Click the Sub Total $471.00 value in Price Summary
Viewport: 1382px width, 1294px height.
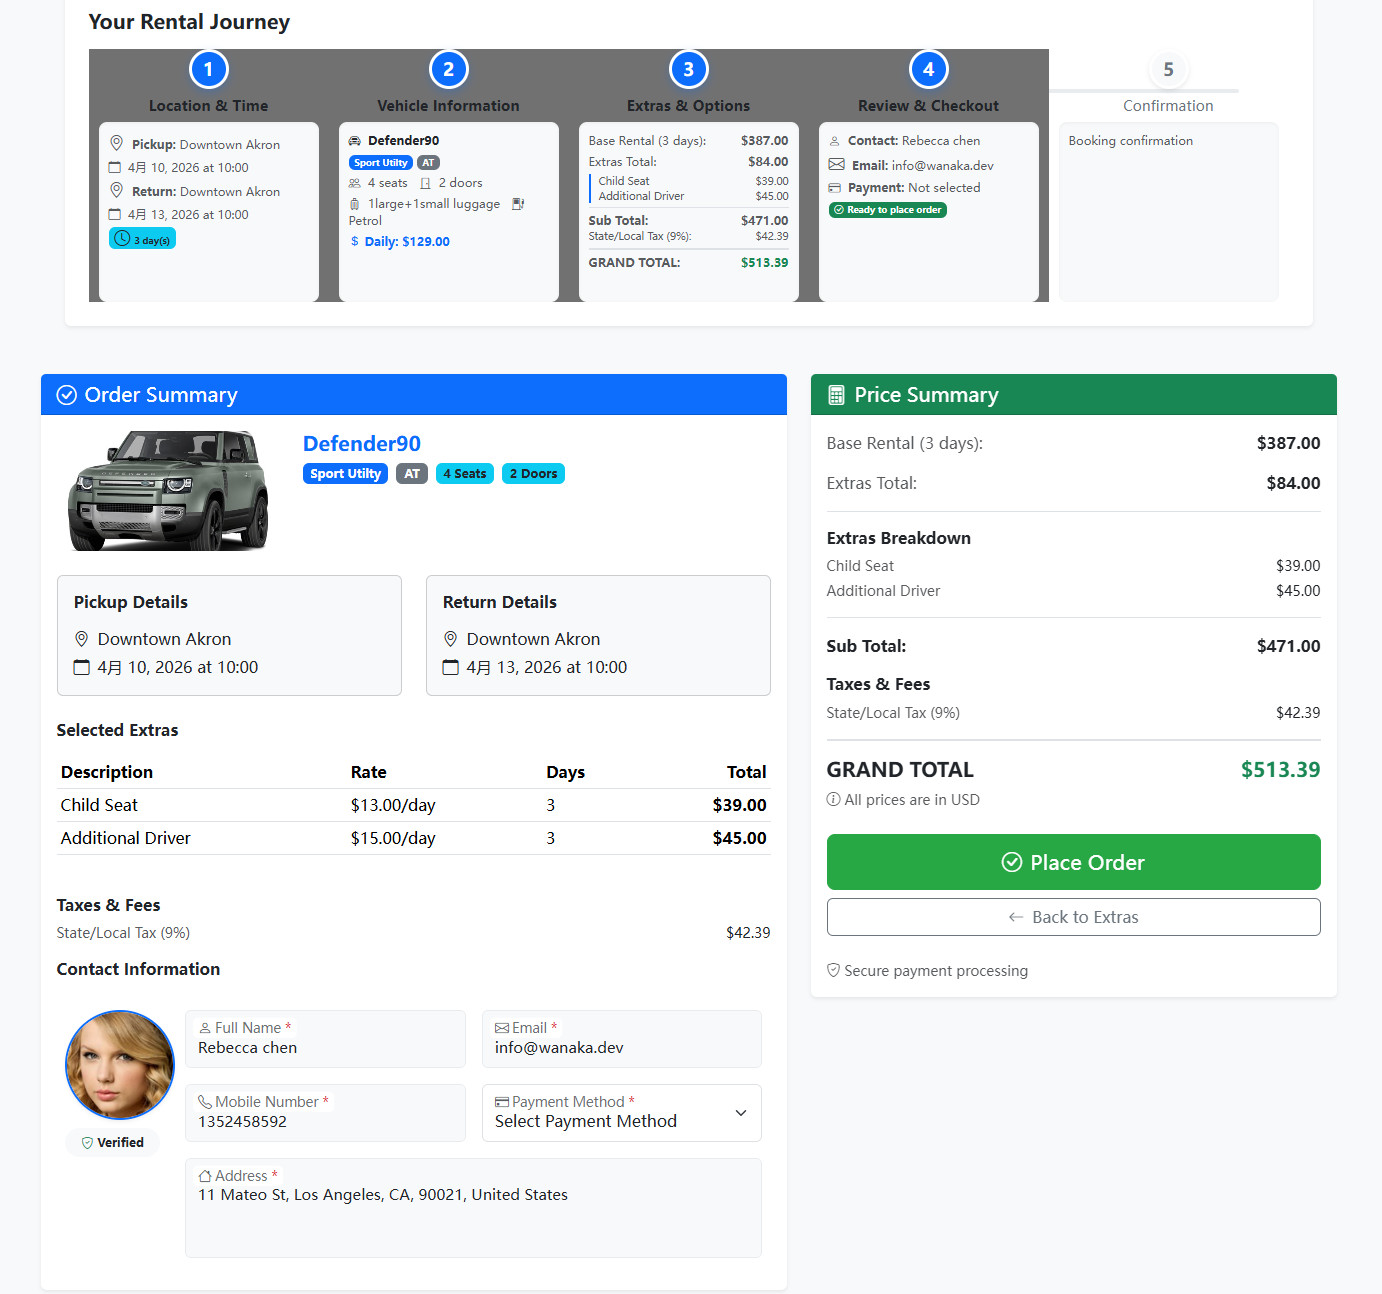[x=1288, y=646]
